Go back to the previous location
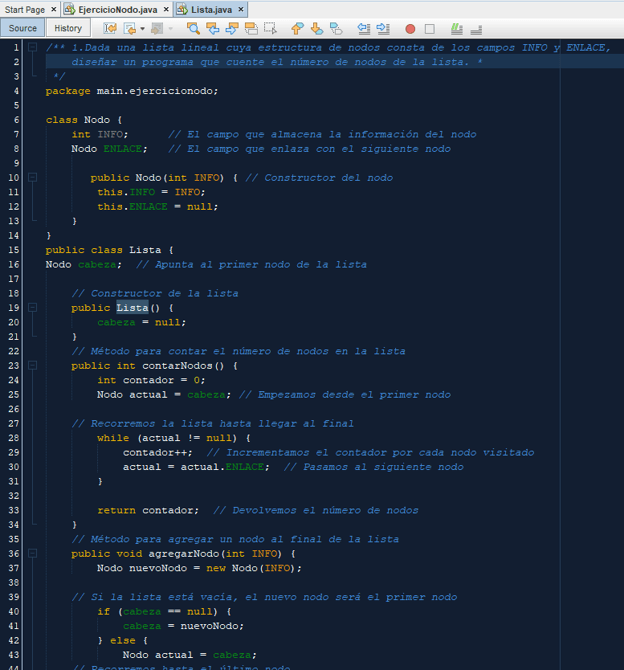 pyautogui.click(x=129, y=29)
